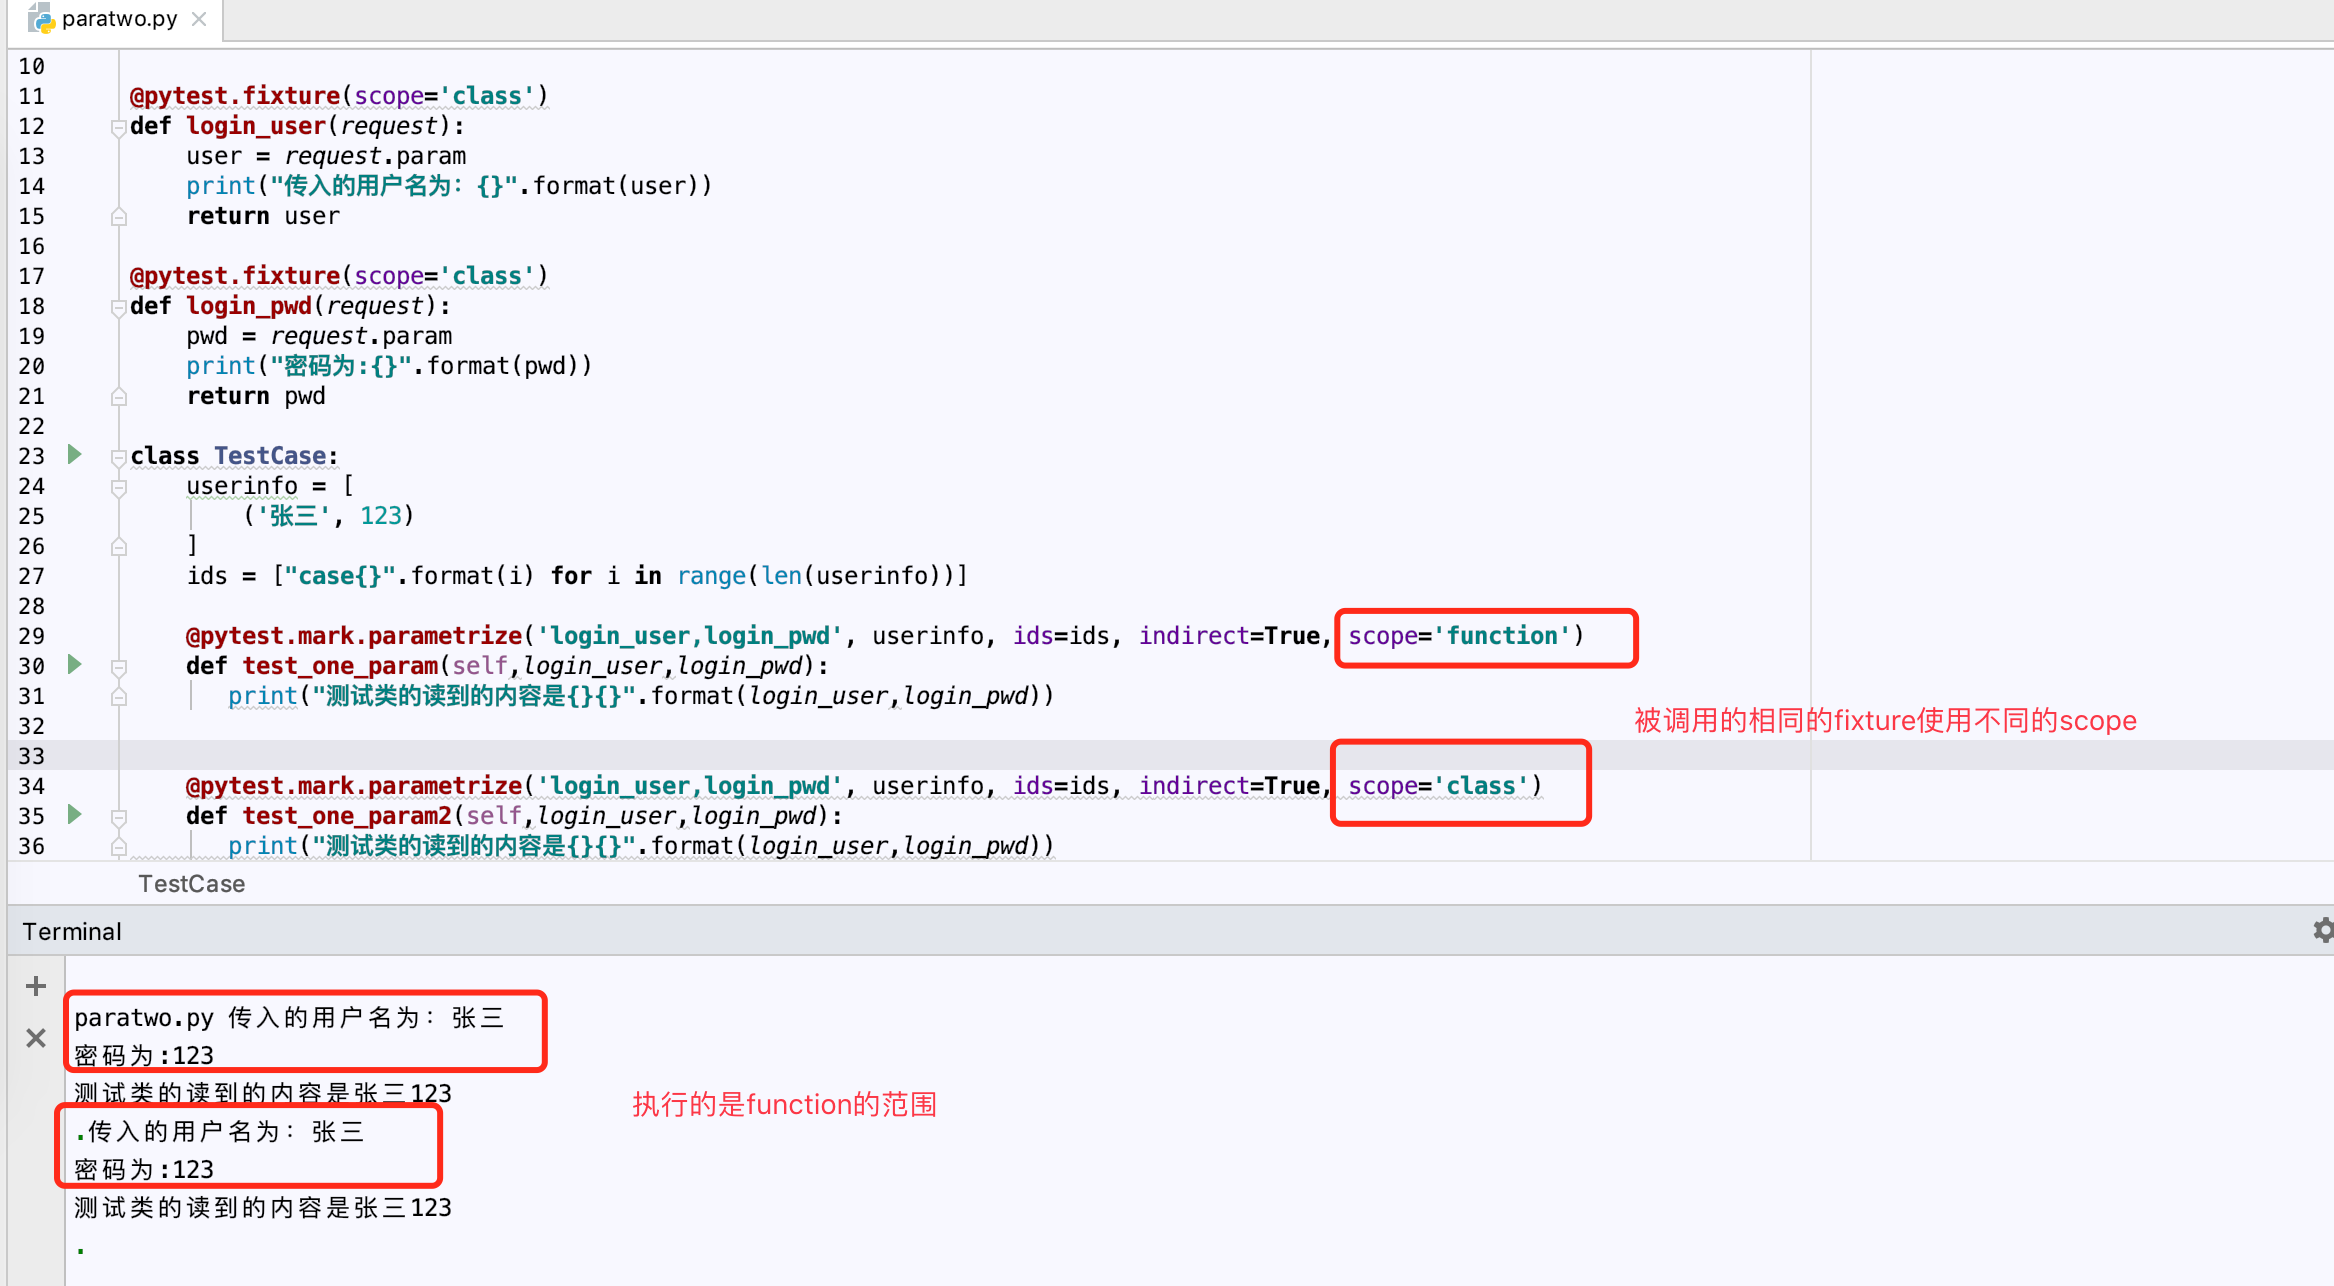Click line number 29 in the gutter
Image resolution: width=2334 pixels, height=1286 pixels.
(31, 635)
